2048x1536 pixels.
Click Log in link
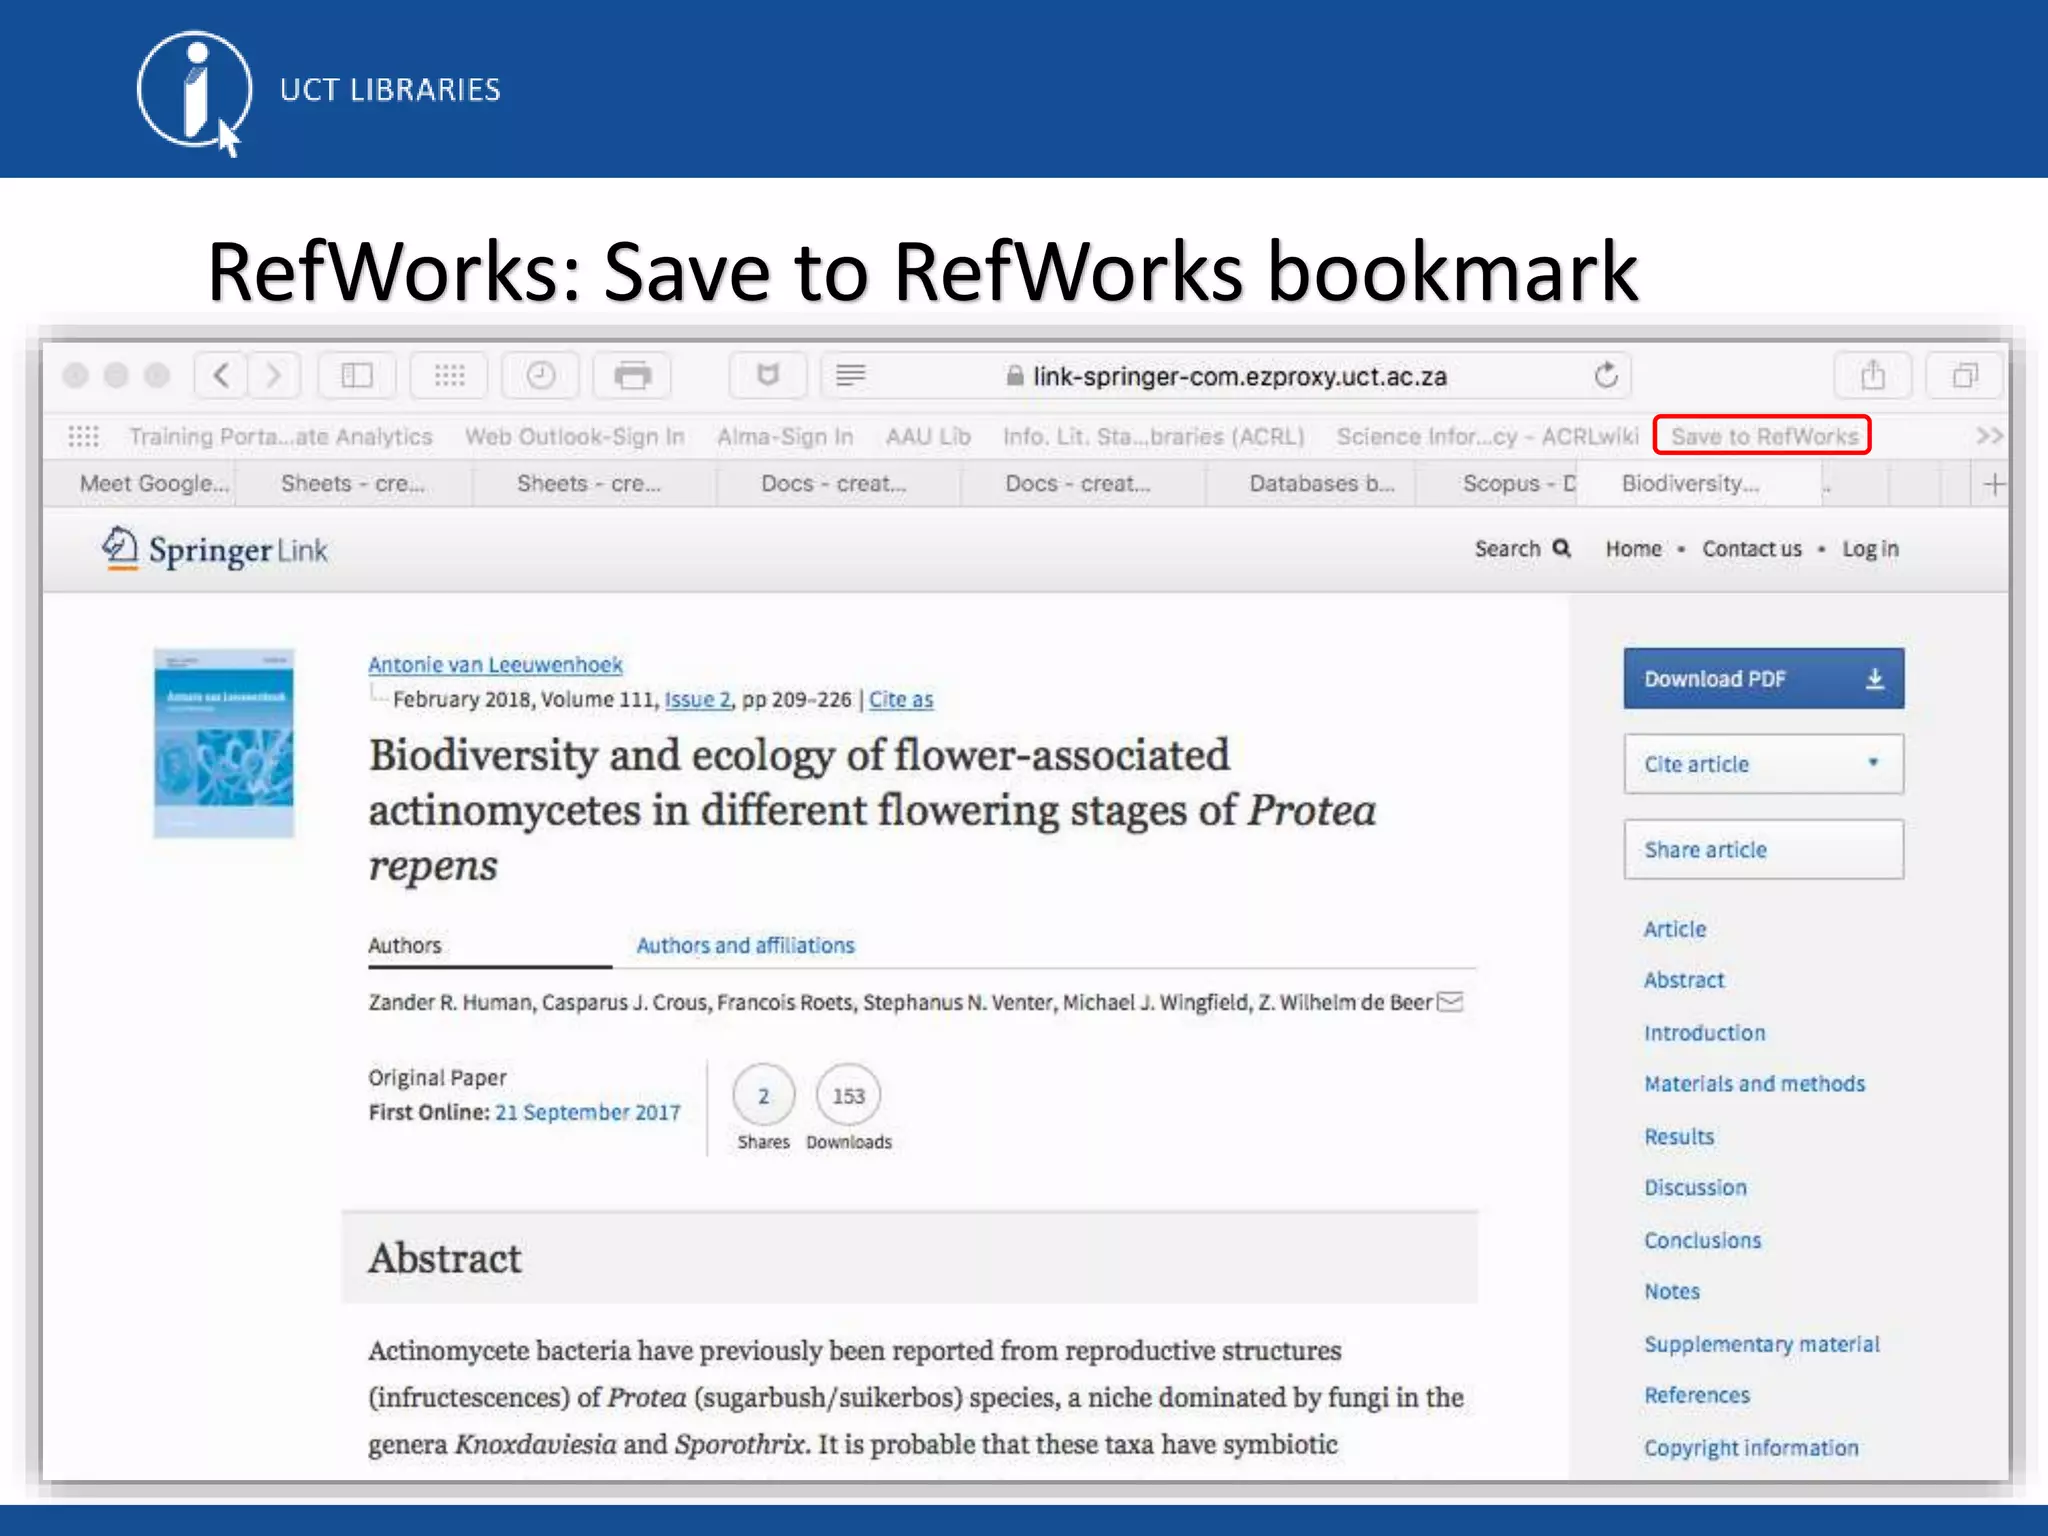tap(1870, 549)
